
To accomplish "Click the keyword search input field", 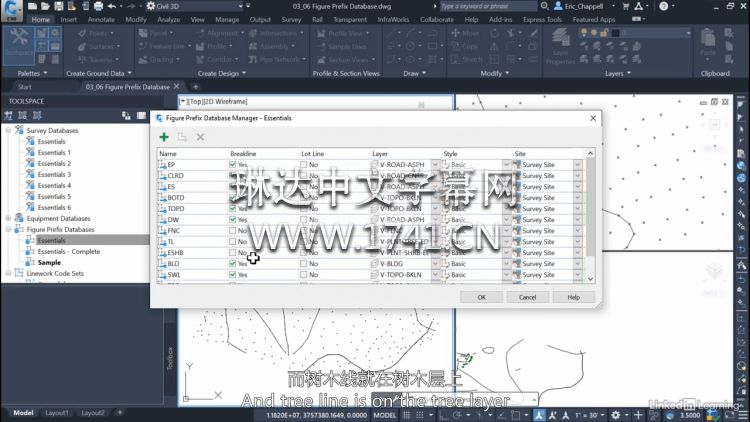I will tap(488, 6).
